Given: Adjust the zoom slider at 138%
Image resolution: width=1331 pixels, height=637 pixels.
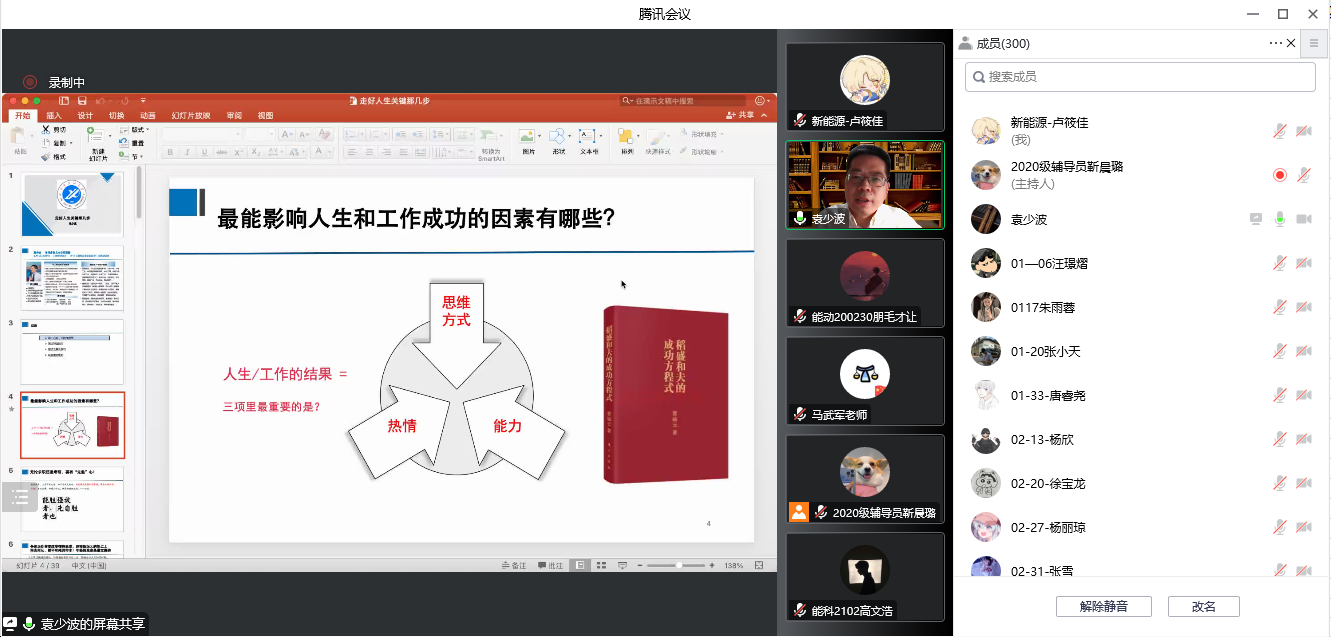Looking at the screenshot, I should click(680, 565).
